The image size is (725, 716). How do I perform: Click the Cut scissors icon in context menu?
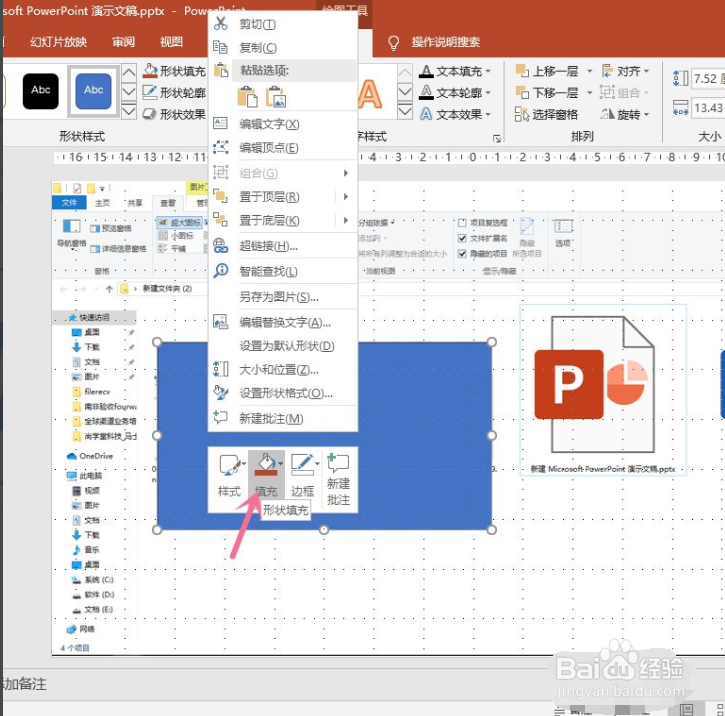(221, 24)
